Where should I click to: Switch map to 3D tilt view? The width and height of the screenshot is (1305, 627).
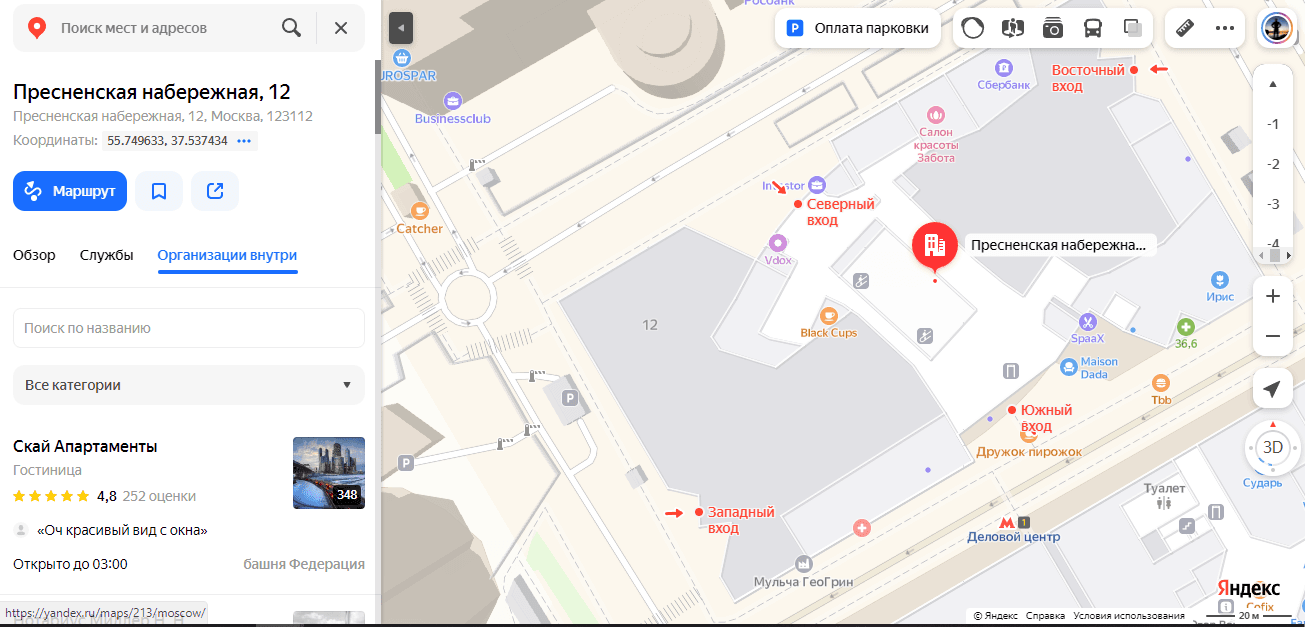[x=1272, y=447]
